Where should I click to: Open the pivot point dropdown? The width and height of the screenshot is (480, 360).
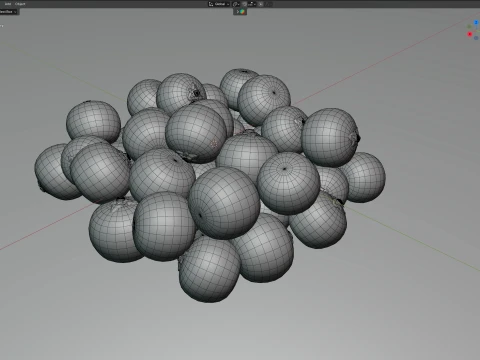click(x=236, y=4)
